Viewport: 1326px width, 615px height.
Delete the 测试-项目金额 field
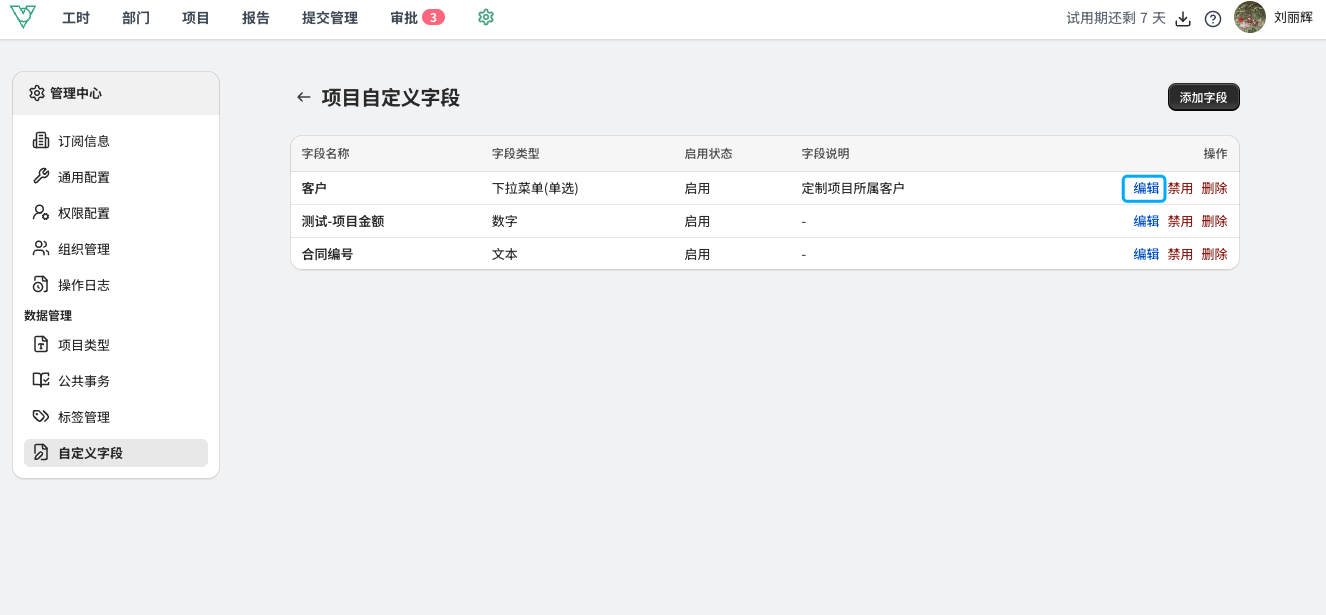pos(1214,221)
